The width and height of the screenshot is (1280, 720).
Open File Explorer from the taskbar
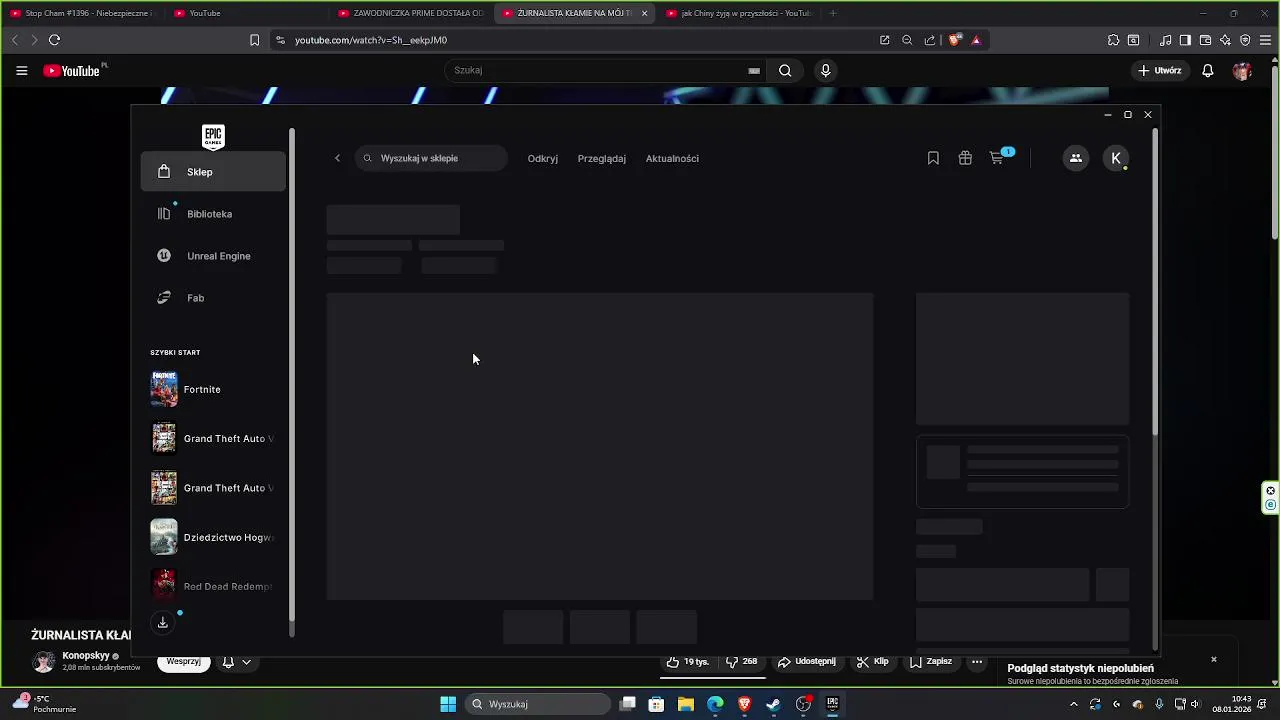click(686, 704)
